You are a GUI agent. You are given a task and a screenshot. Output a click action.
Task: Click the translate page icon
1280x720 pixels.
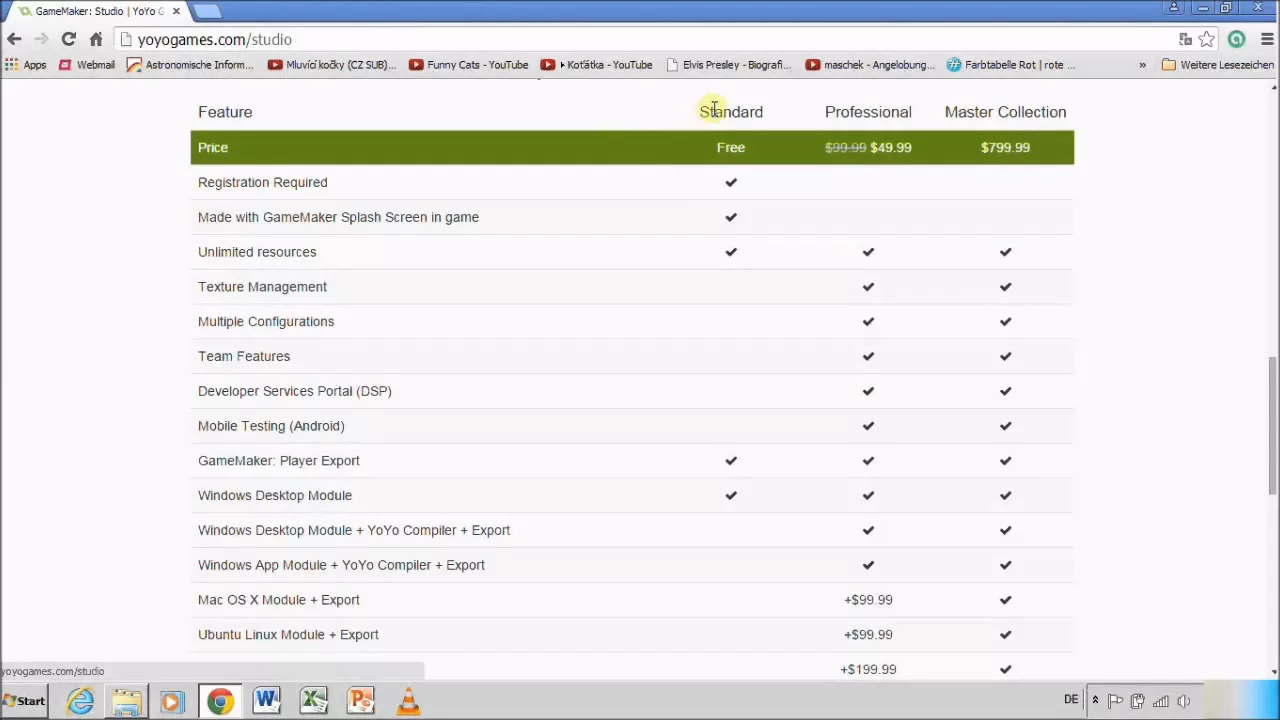pyautogui.click(x=1185, y=39)
